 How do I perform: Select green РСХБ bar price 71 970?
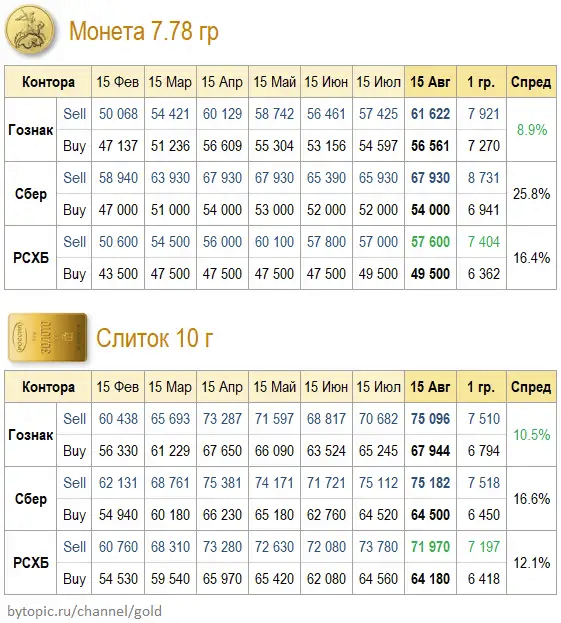pyautogui.click(x=430, y=547)
